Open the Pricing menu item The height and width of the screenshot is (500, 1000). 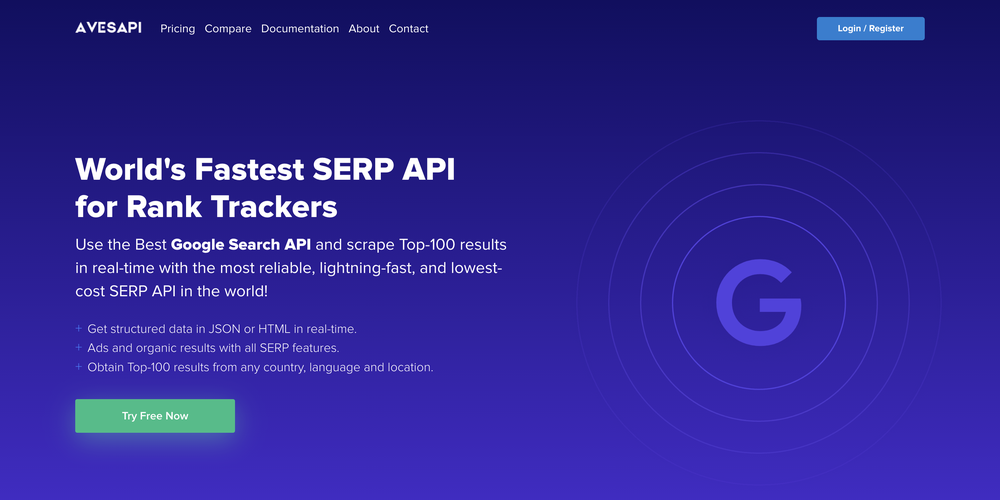(x=177, y=29)
